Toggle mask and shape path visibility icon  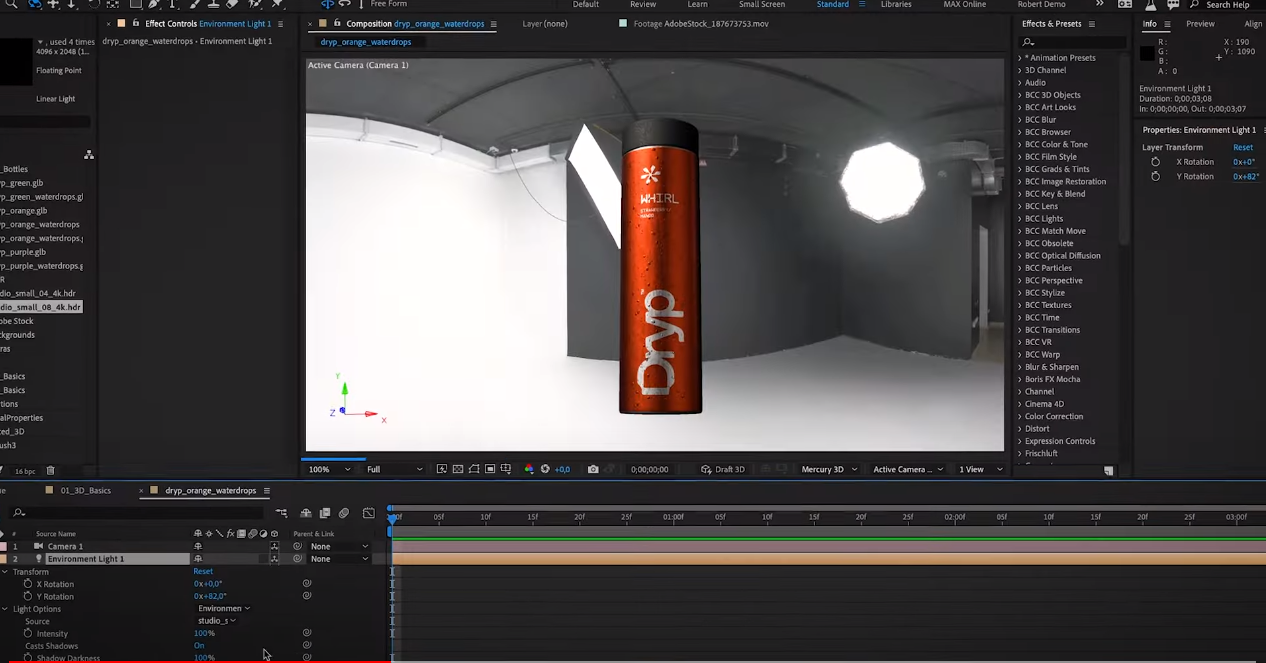click(474, 469)
